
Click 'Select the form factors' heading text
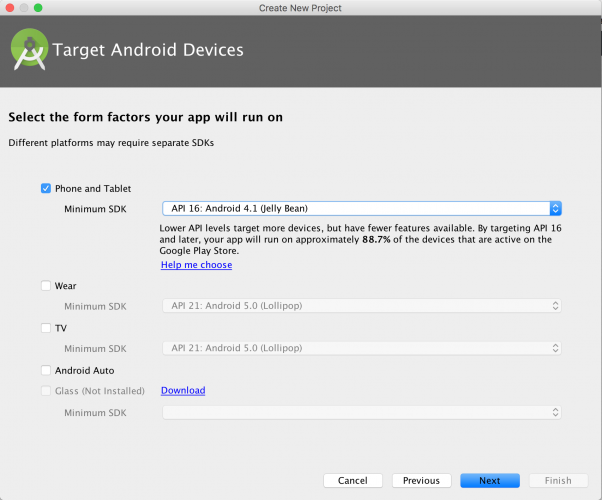[x=146, y=117]
